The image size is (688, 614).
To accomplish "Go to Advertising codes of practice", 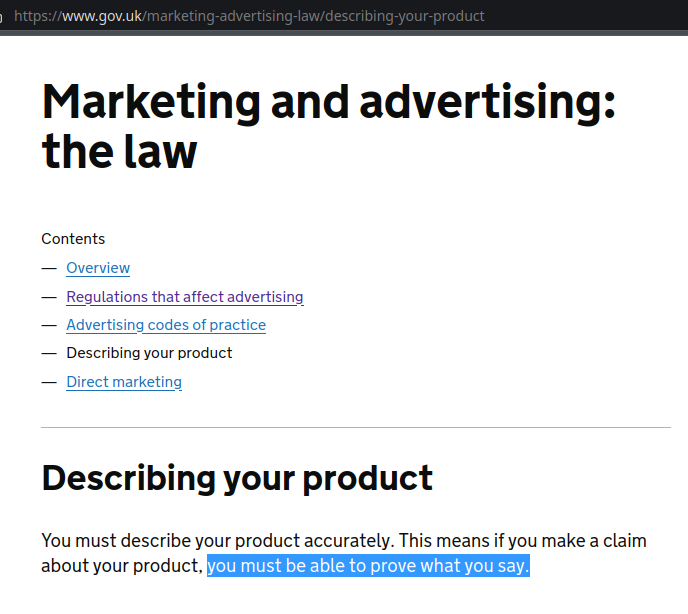I will (166, 325).
